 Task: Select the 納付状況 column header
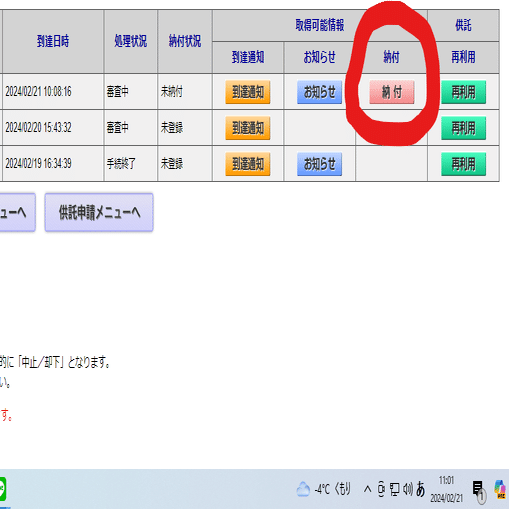click(185, 41)
